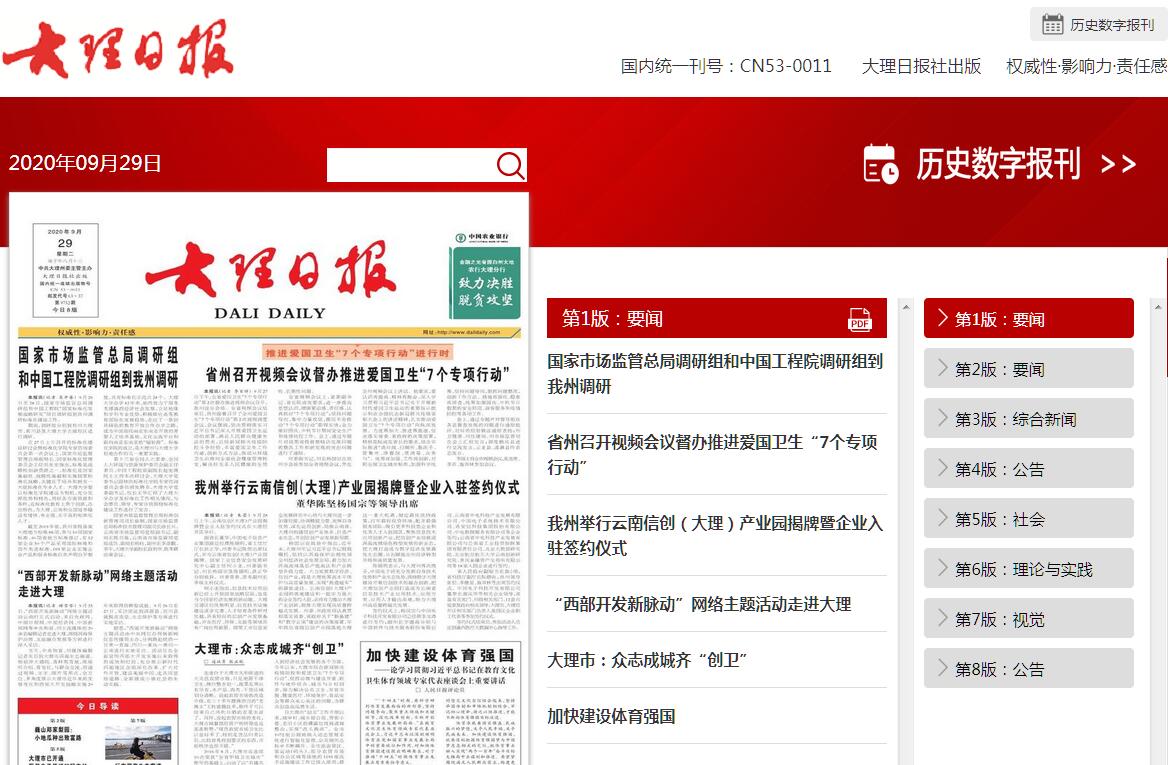This screenshot has width=1168, height=765.
Task: Click the magnifier search icon
Action: tap(510, 165)
